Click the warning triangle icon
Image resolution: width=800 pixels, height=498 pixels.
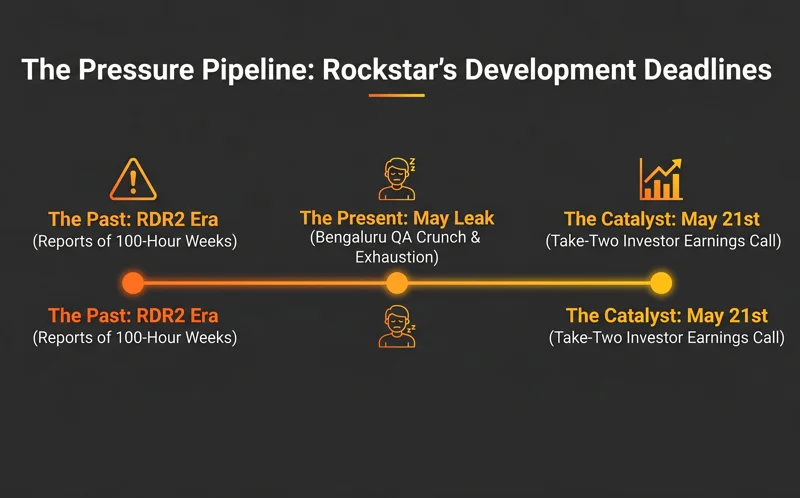(x=133, y=179)
